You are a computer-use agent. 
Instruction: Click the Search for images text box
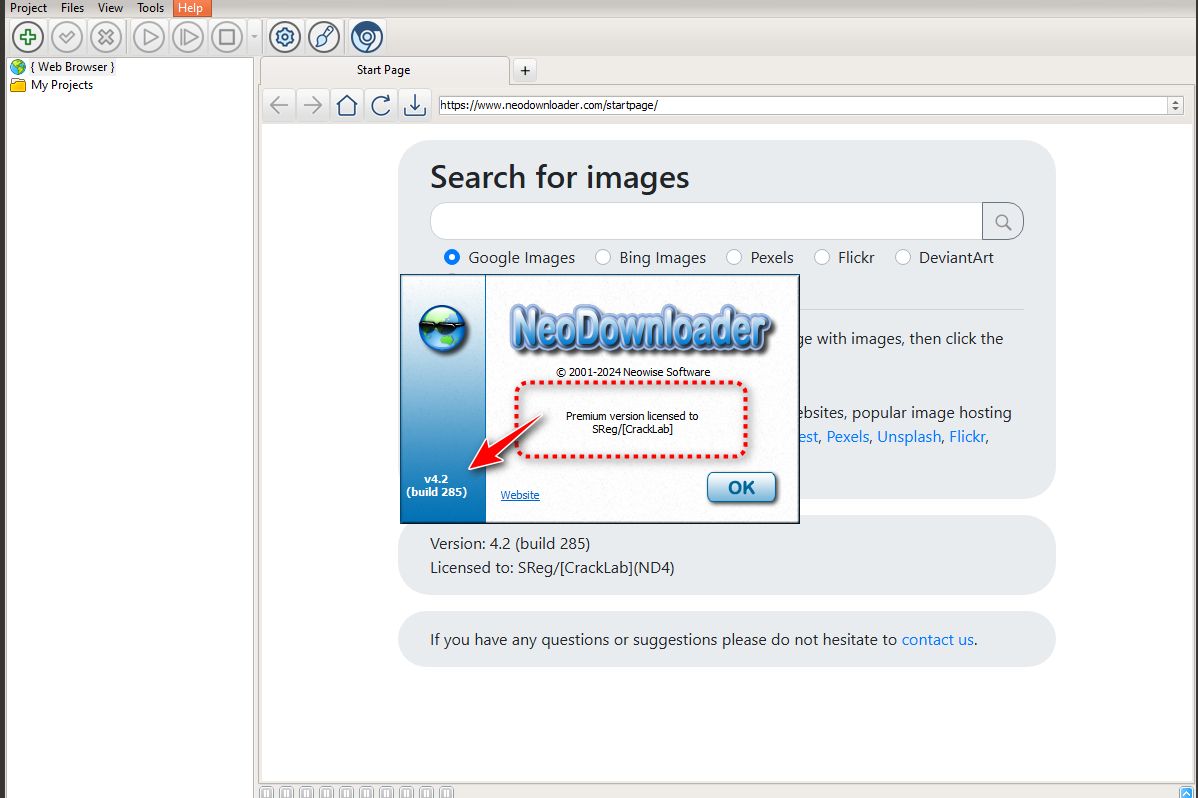coord(706,222)
